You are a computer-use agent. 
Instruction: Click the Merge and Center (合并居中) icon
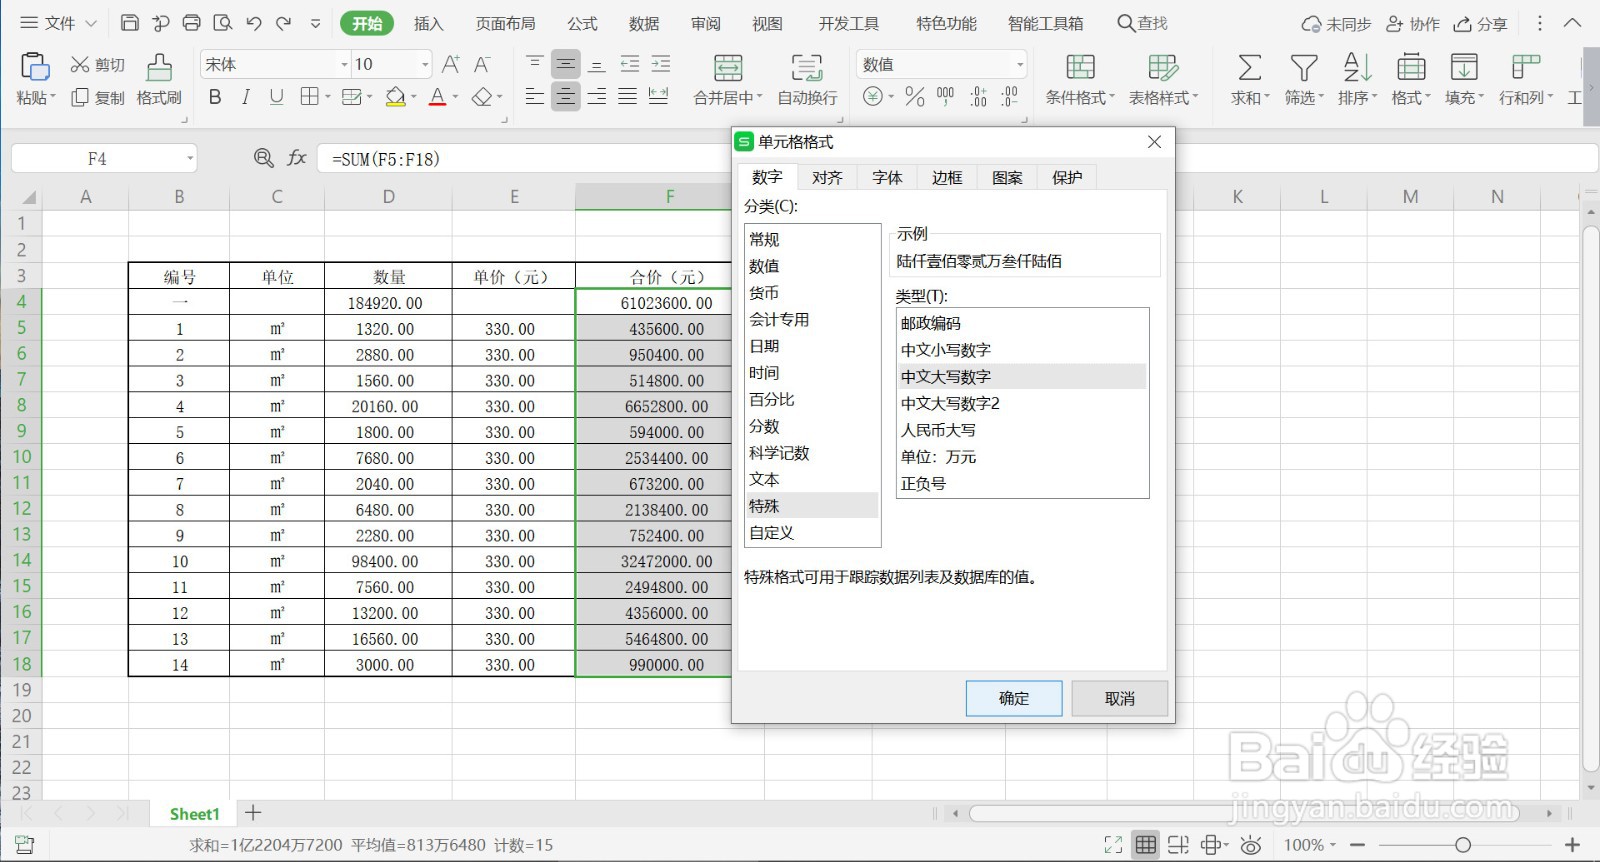tap(728, 67)
